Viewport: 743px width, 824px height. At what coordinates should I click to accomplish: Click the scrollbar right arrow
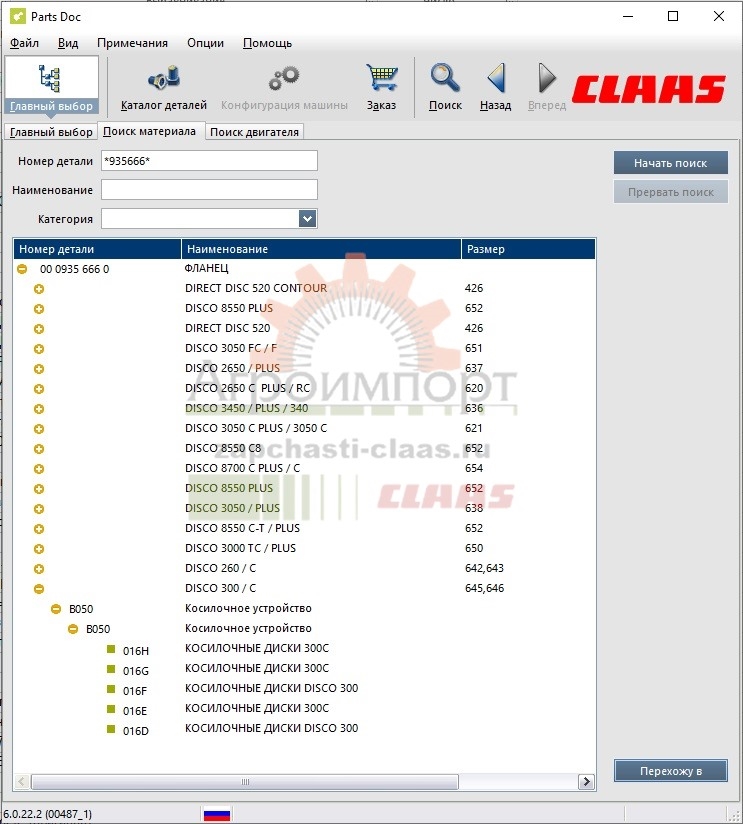(586, 781)
